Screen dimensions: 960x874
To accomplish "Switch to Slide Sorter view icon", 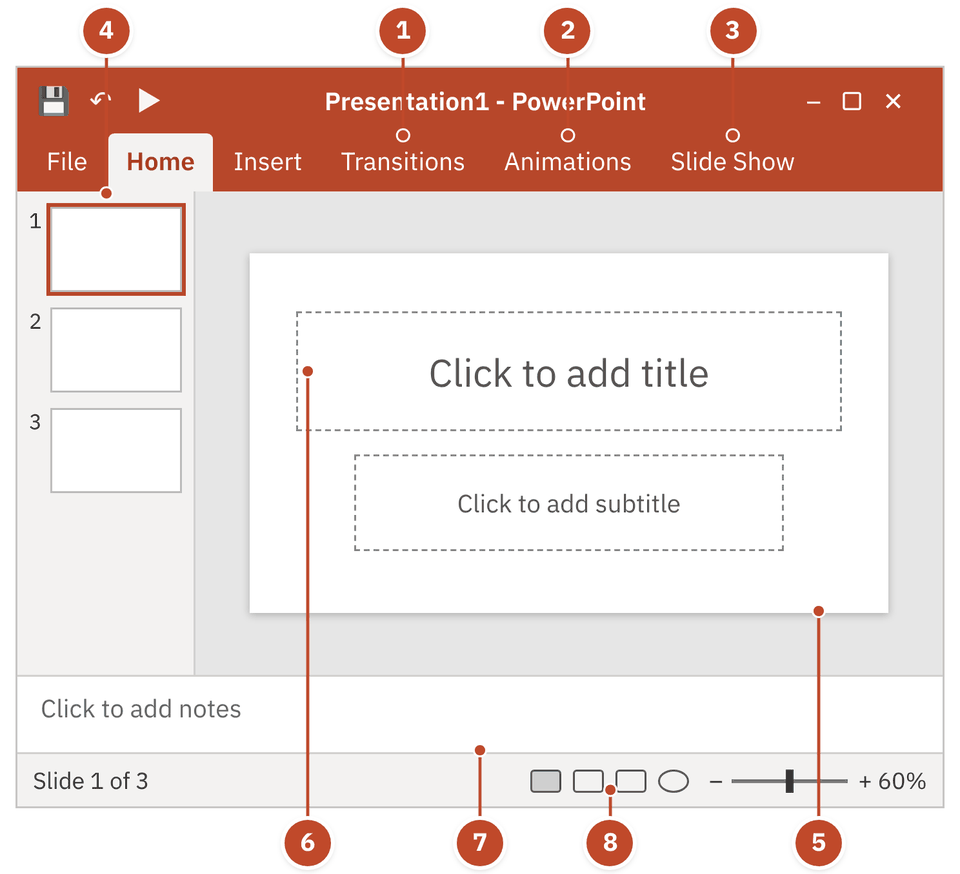I will (x=588, y=782).
